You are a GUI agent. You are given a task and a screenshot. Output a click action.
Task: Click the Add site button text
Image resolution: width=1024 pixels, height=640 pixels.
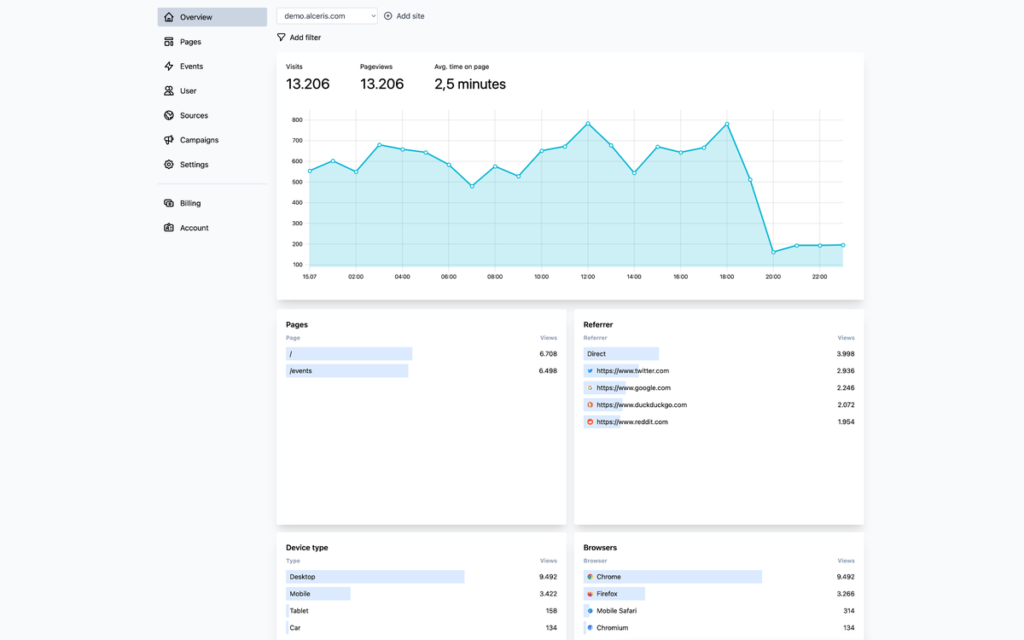tap(410, 16)
